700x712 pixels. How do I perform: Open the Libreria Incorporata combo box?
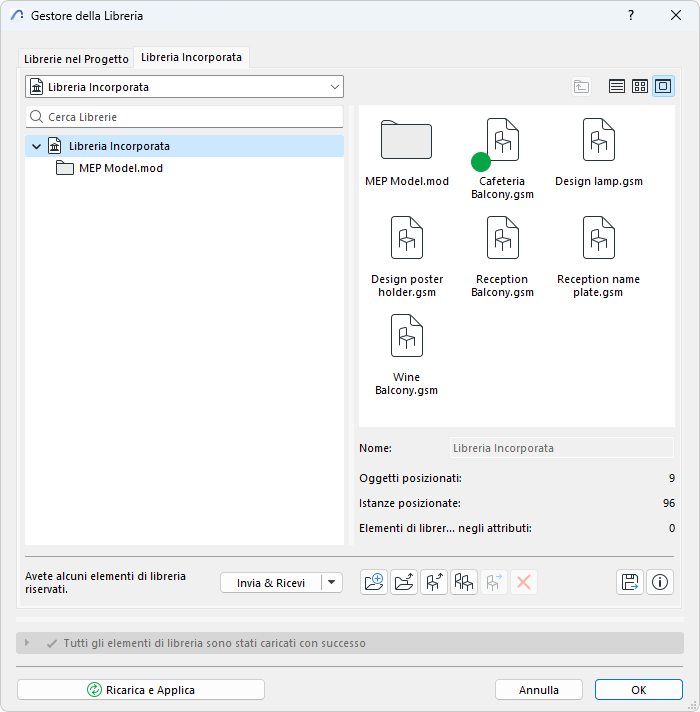pyautogui.click(x=184, y=87)
